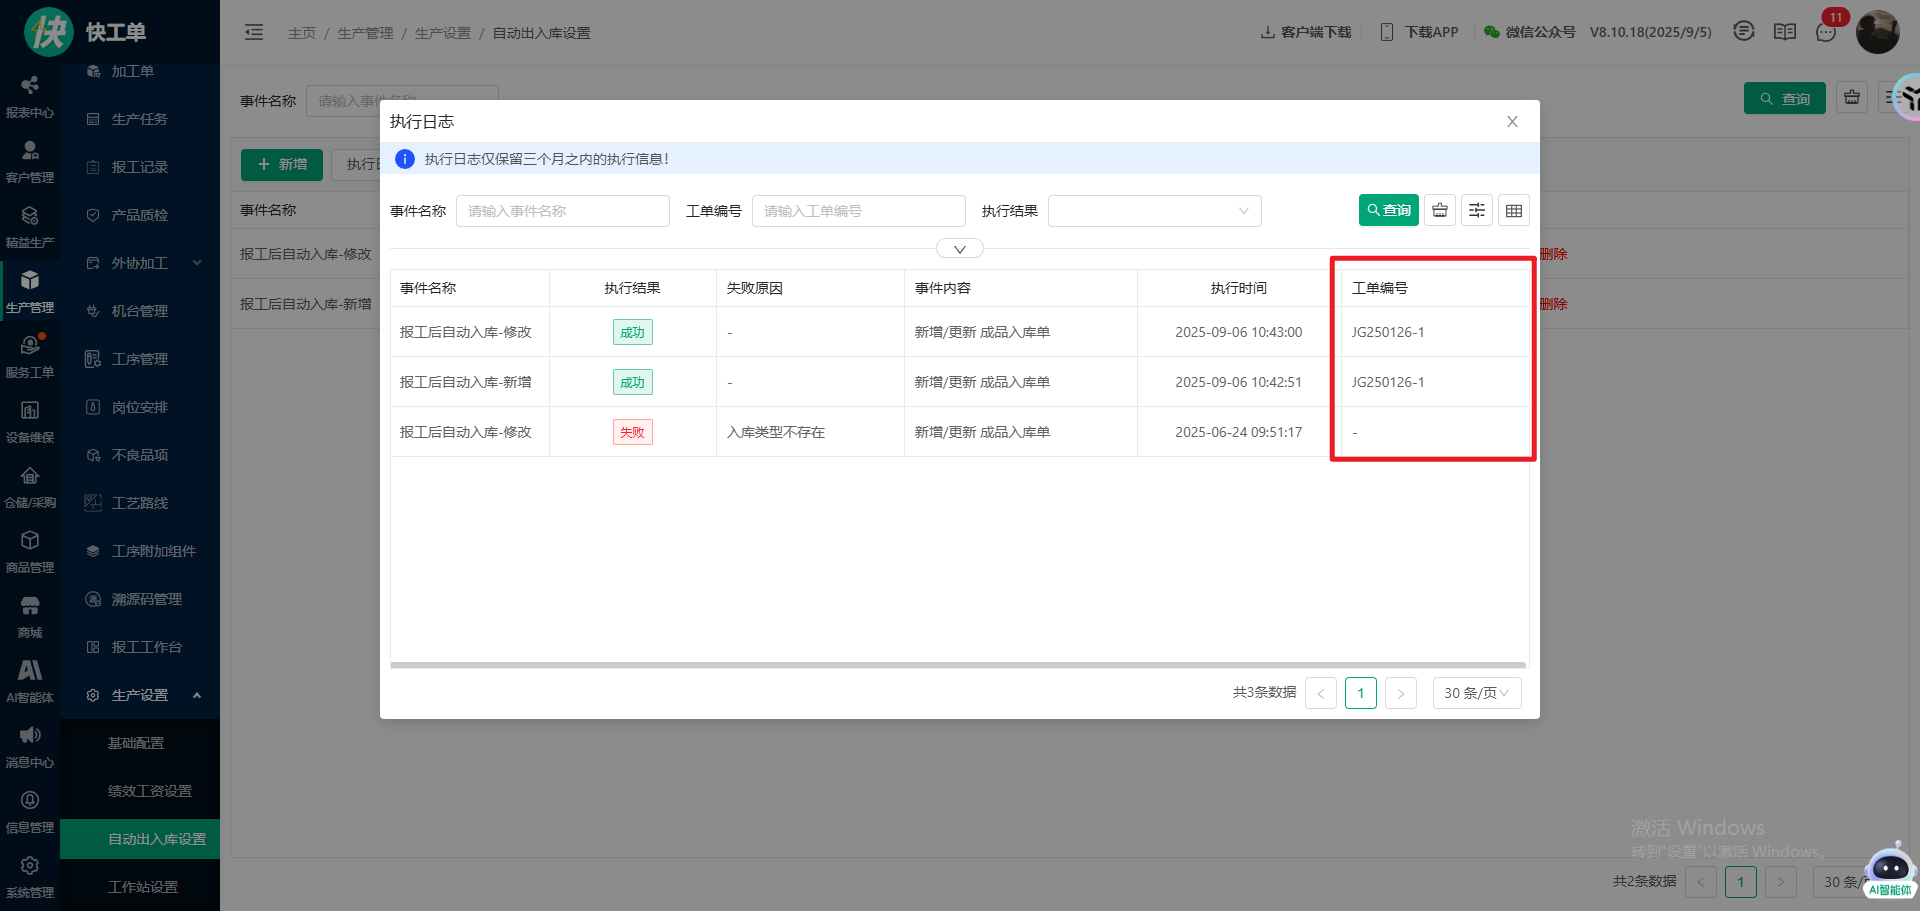
Task: Select 工作站设置 in the sidebar menu
Action: [x=143, y=887]
